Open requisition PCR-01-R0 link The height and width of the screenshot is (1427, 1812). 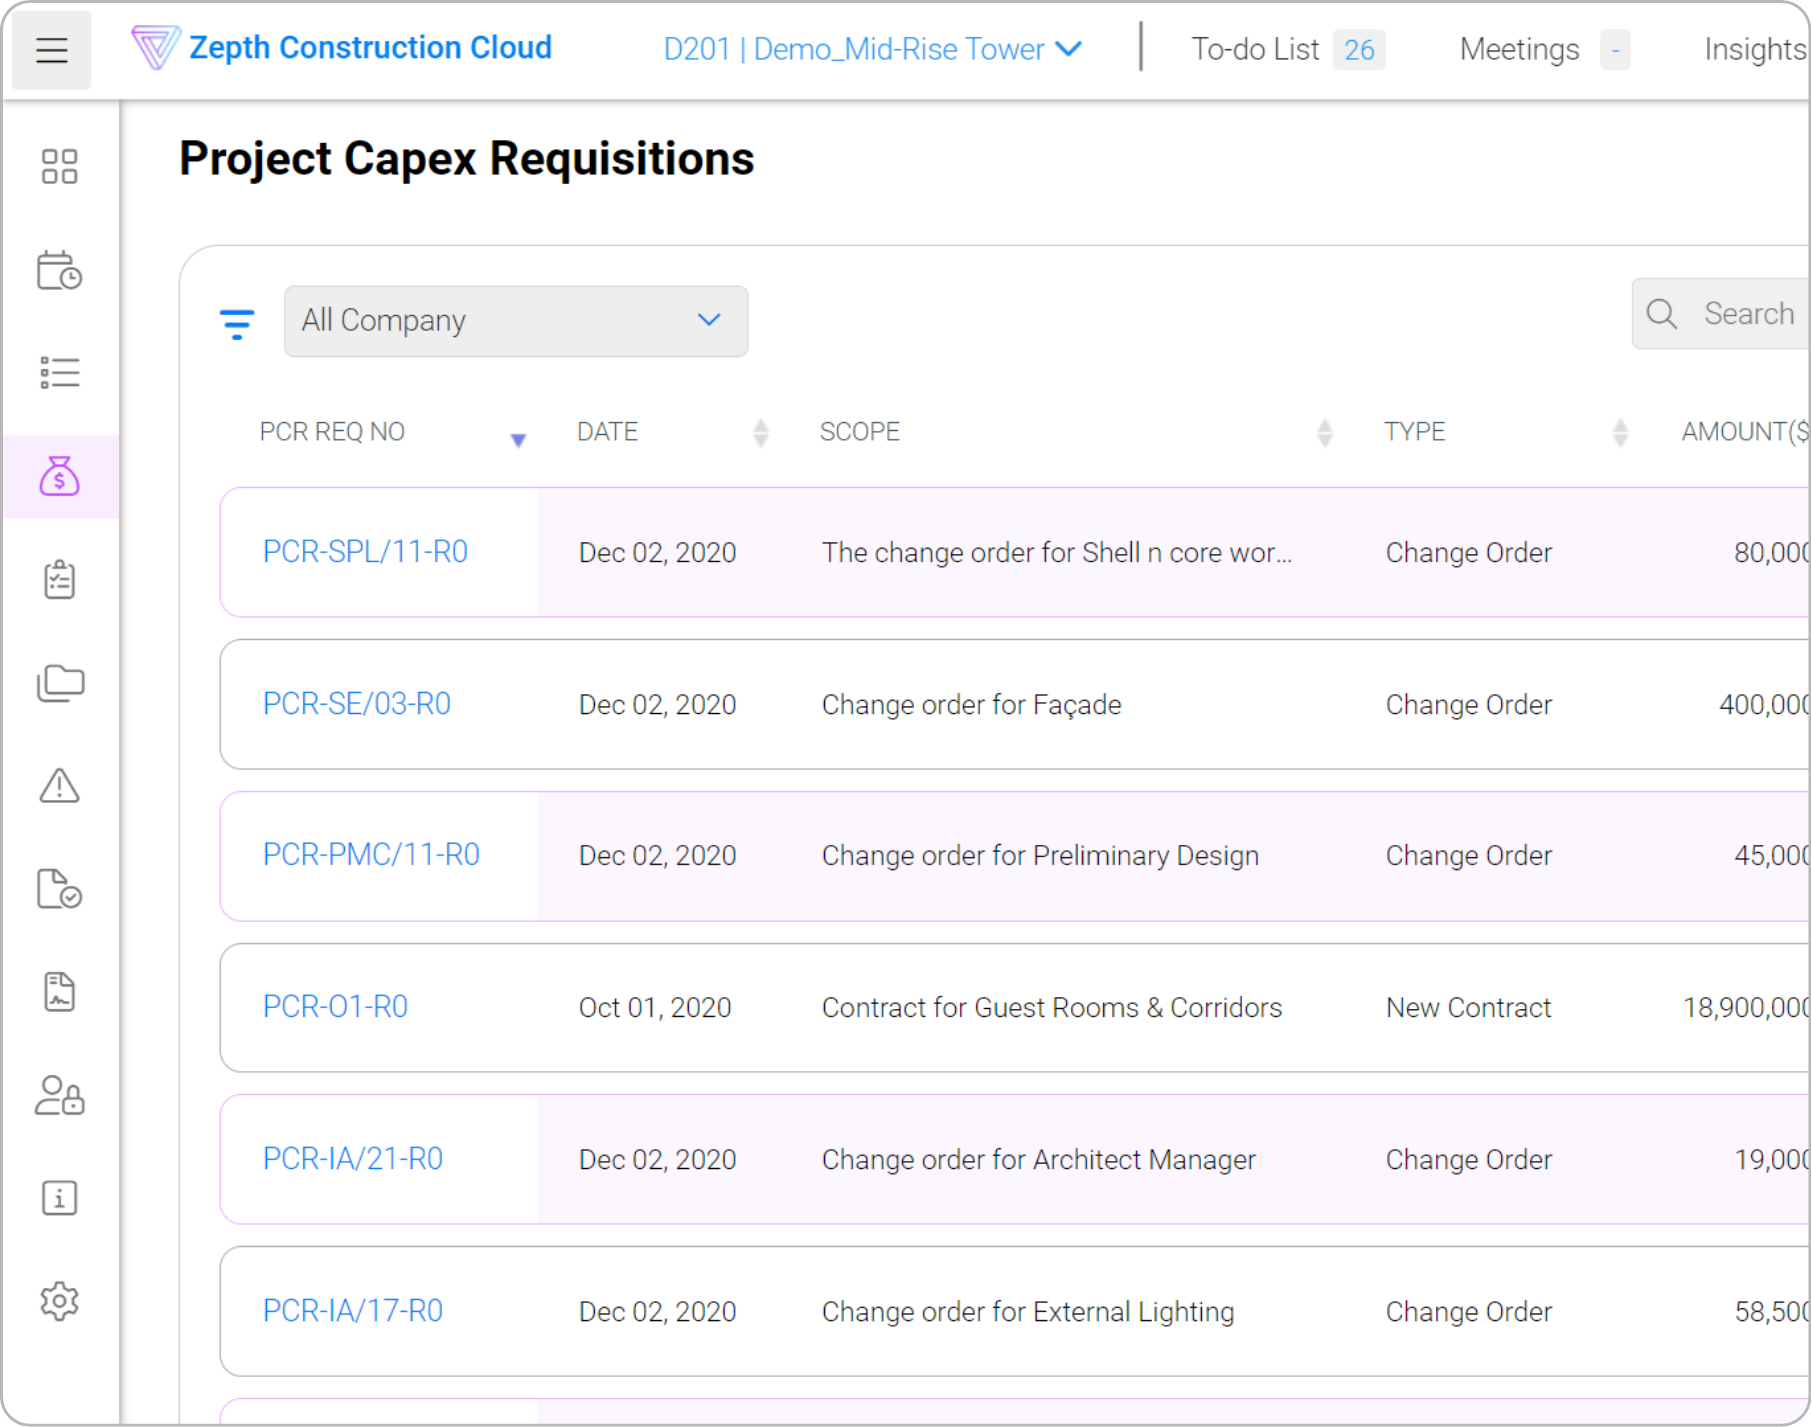coord(335,1007)
